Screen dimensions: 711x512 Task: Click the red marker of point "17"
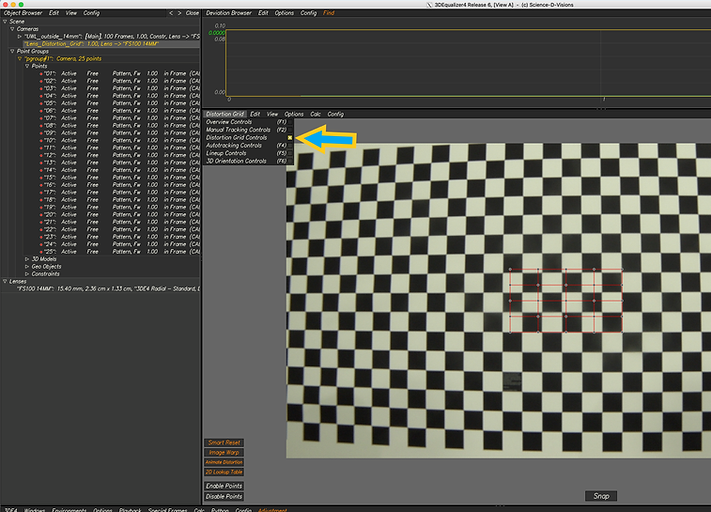click(x=41, y=193)
